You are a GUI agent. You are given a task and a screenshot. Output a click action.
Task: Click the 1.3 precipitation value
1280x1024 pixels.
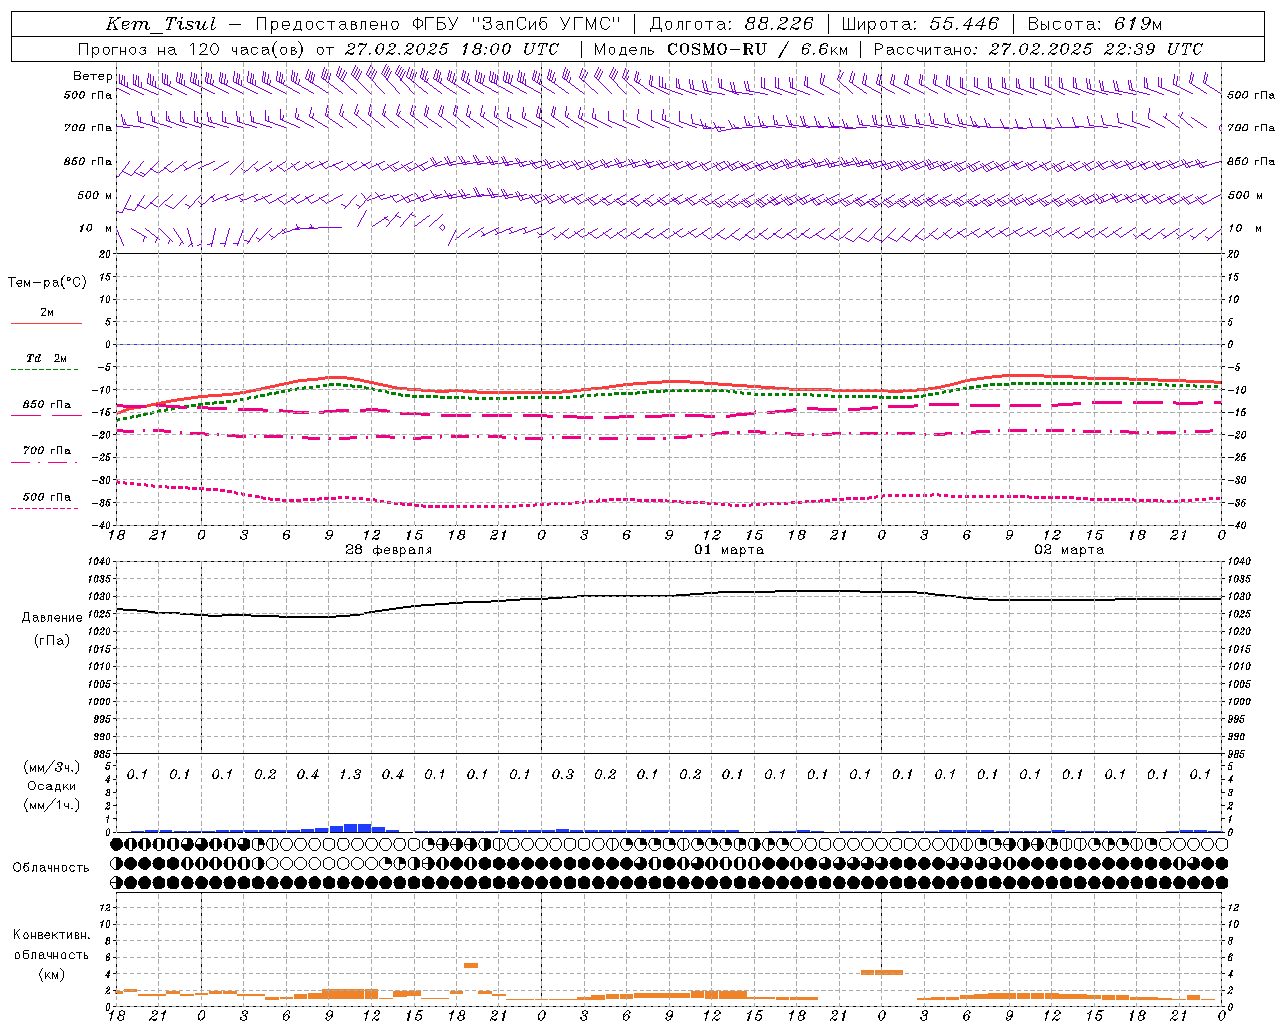tap(350, 775)
